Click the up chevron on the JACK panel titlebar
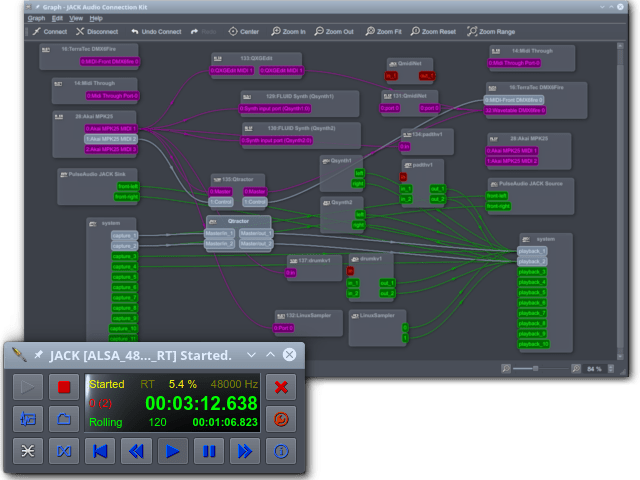This screenshot has width=640, height=480. click(270, 355)
